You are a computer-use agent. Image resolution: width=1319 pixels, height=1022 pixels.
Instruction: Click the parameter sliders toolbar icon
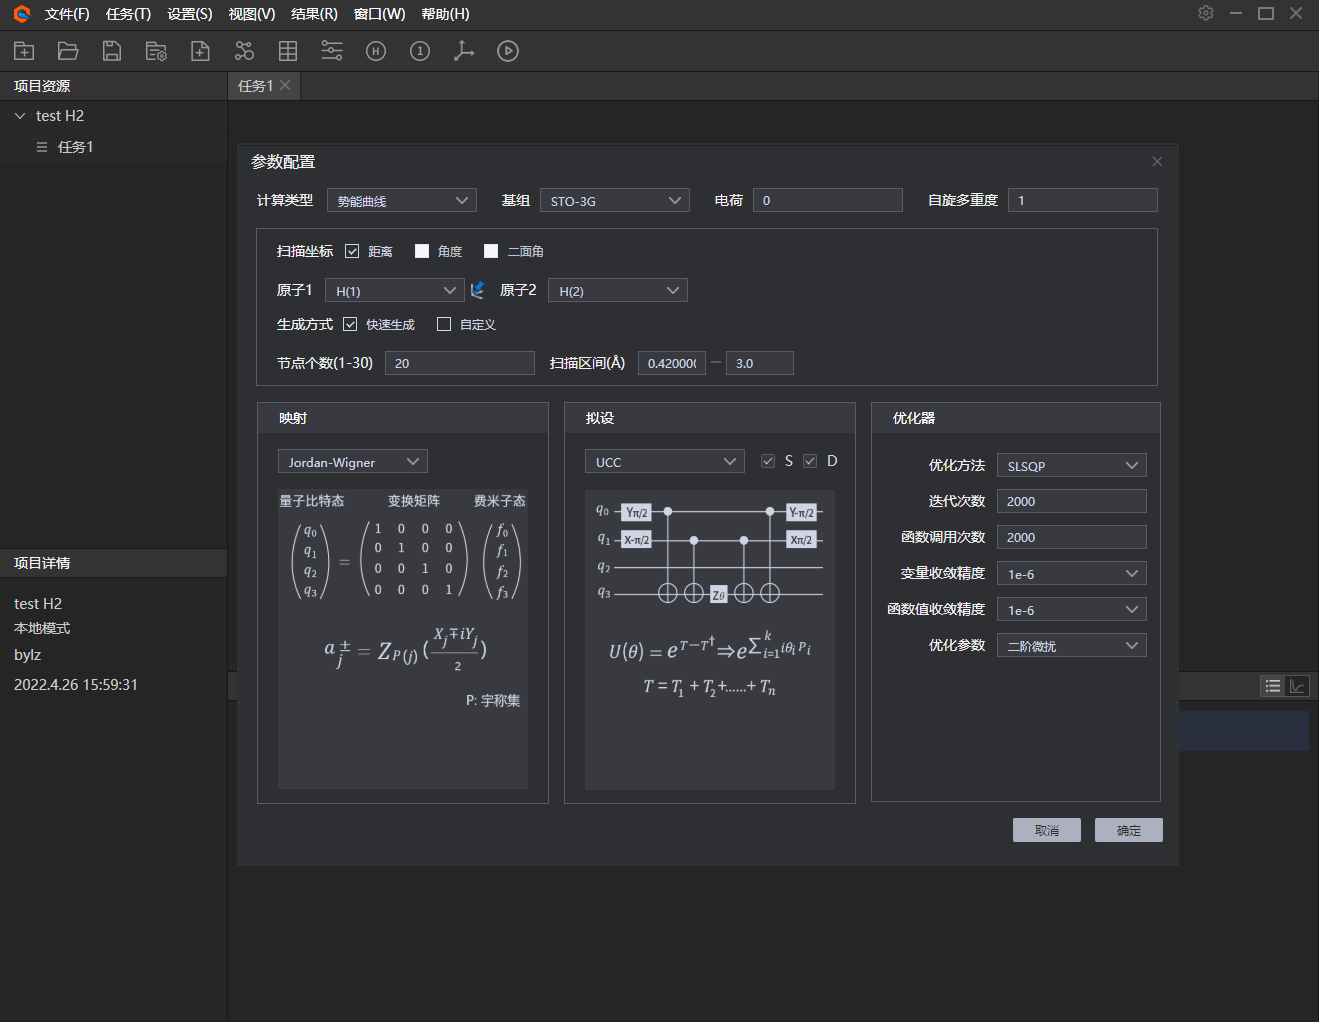[x=332, y=51]
